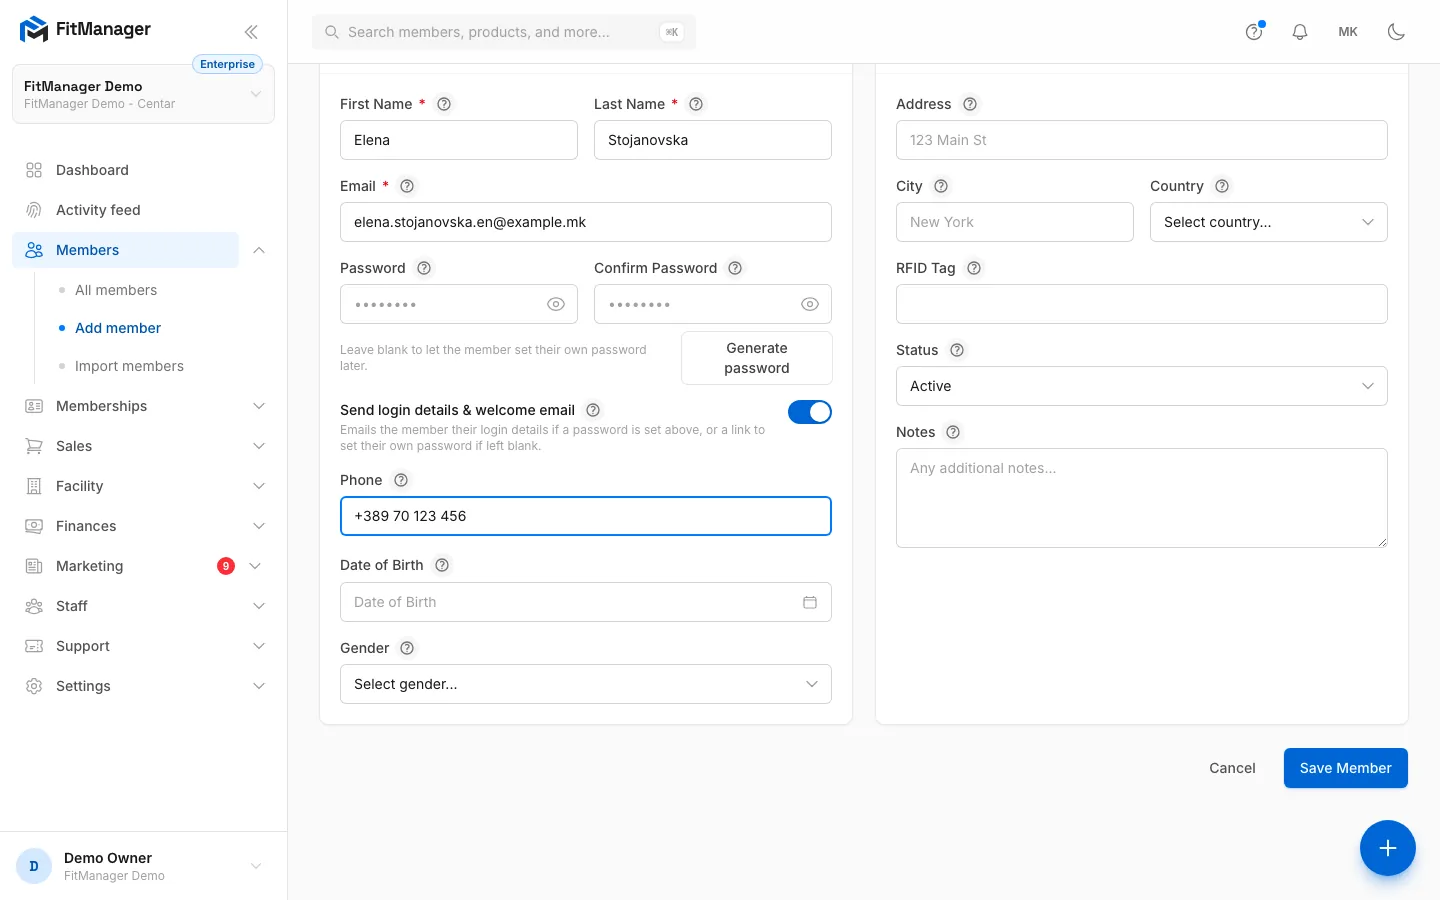Toggle Send login details & welcome email
This screenshot has width=1440, height=900.
[x=810, y=412]
